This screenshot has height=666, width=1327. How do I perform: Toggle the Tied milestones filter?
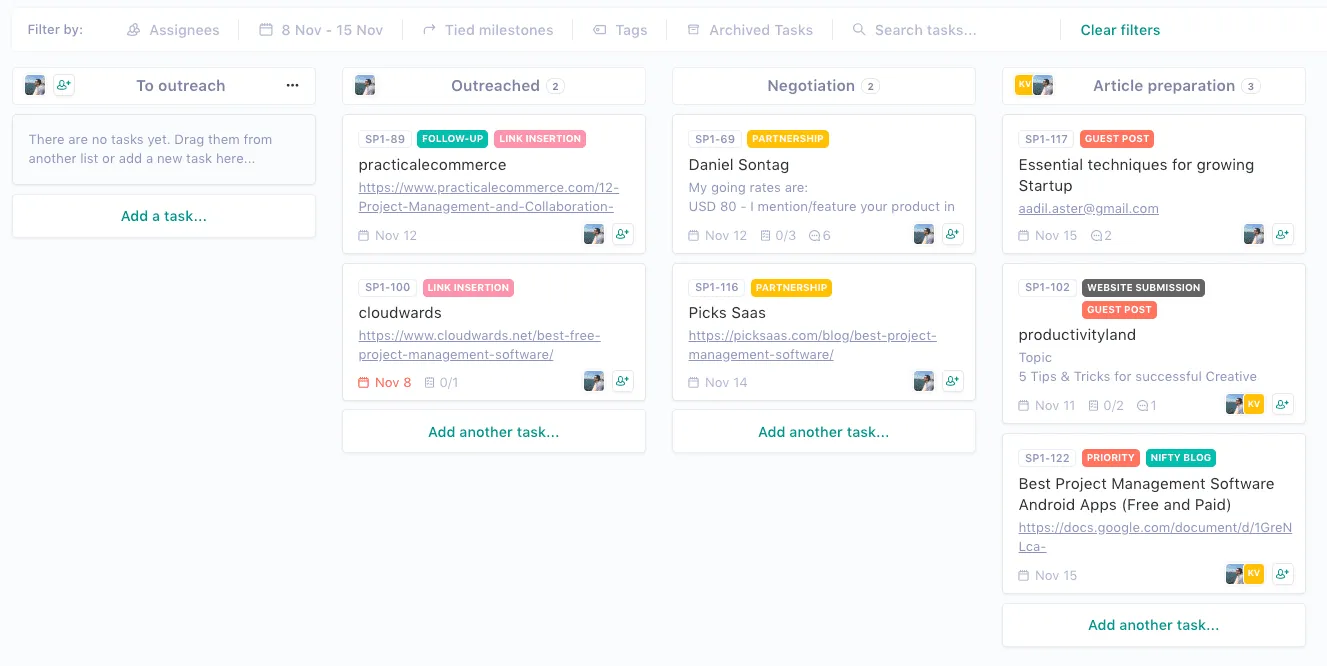(x=488, y=30)
